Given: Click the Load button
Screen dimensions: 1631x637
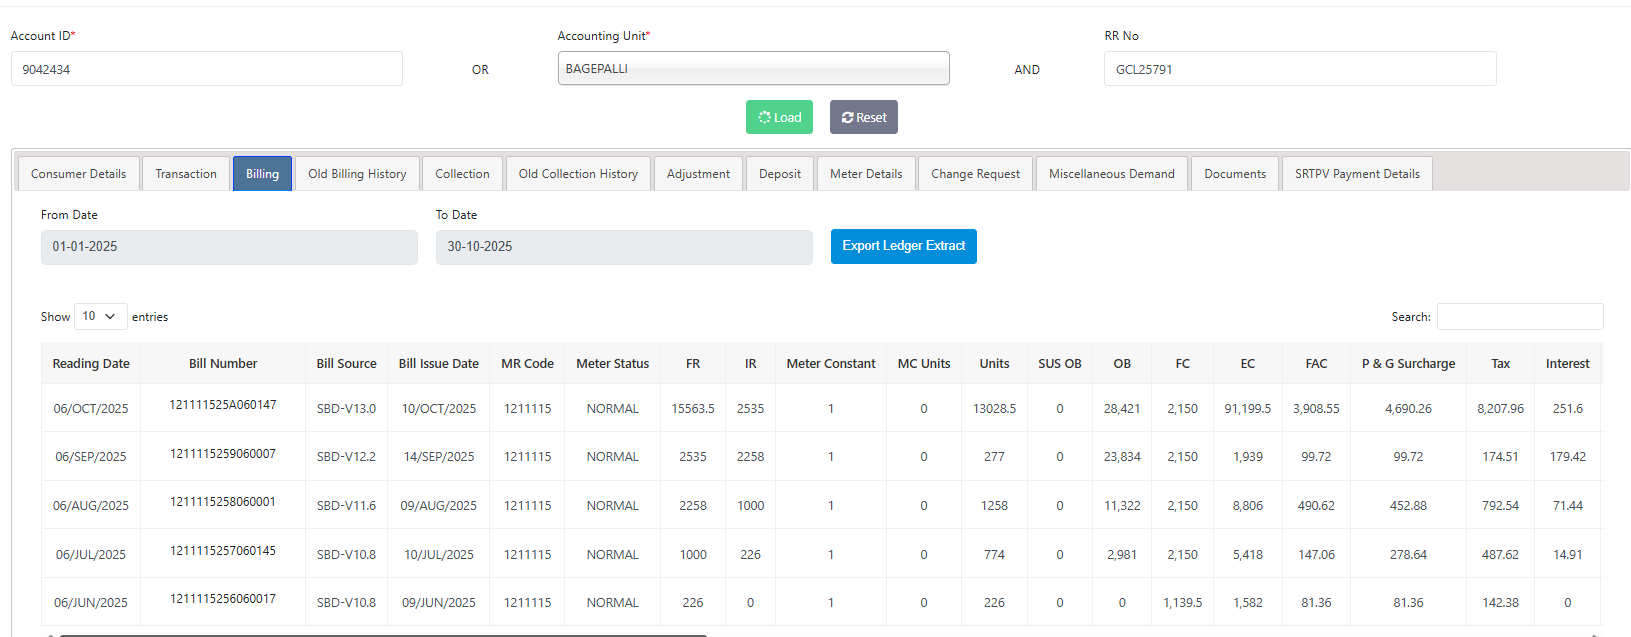Looking at the screenshot, I should click(779, 117).
